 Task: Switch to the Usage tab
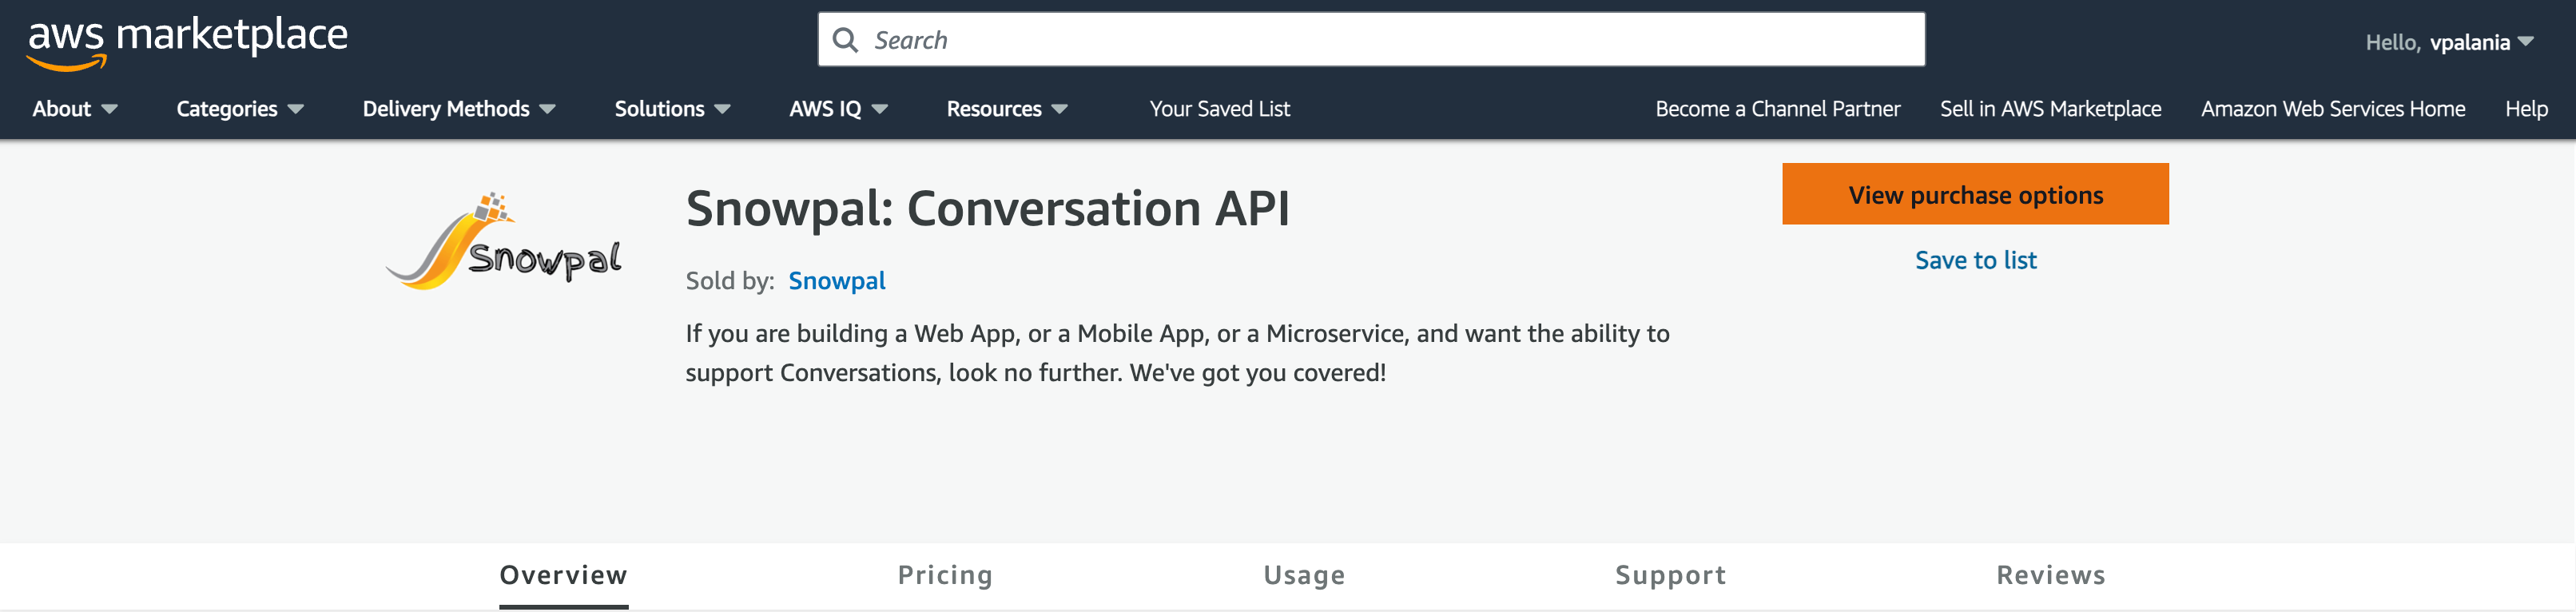coord(1304,576)
